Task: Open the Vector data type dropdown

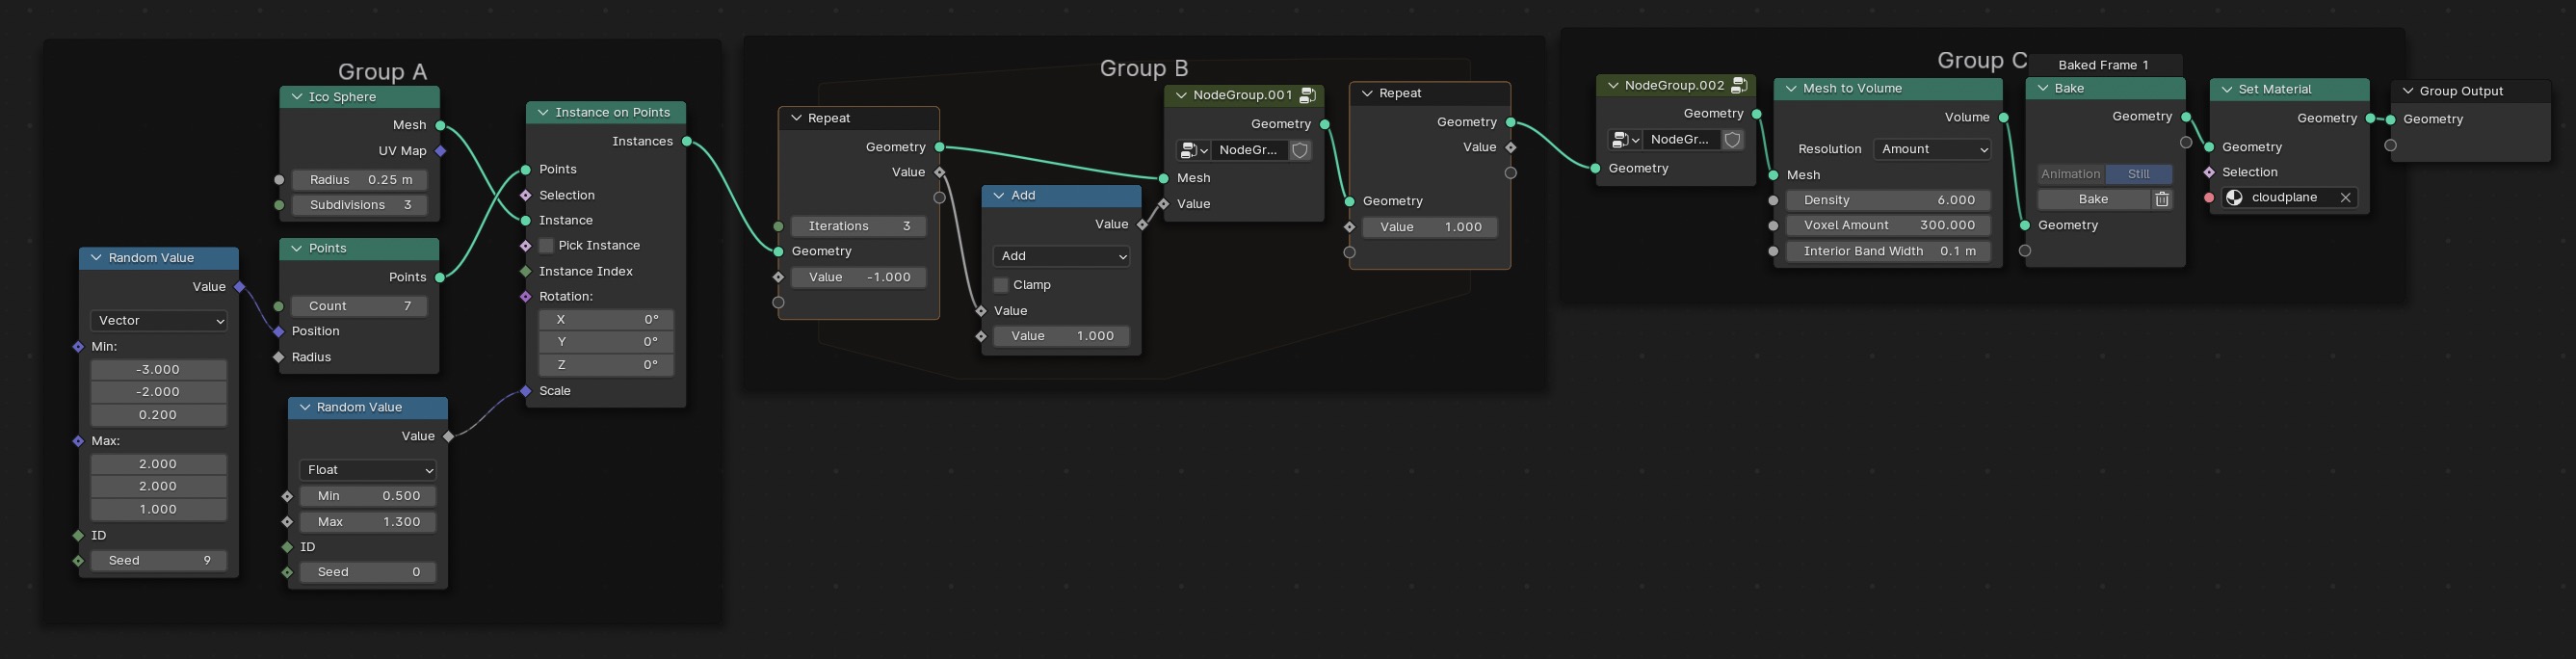Action: (x=159, y=321)
